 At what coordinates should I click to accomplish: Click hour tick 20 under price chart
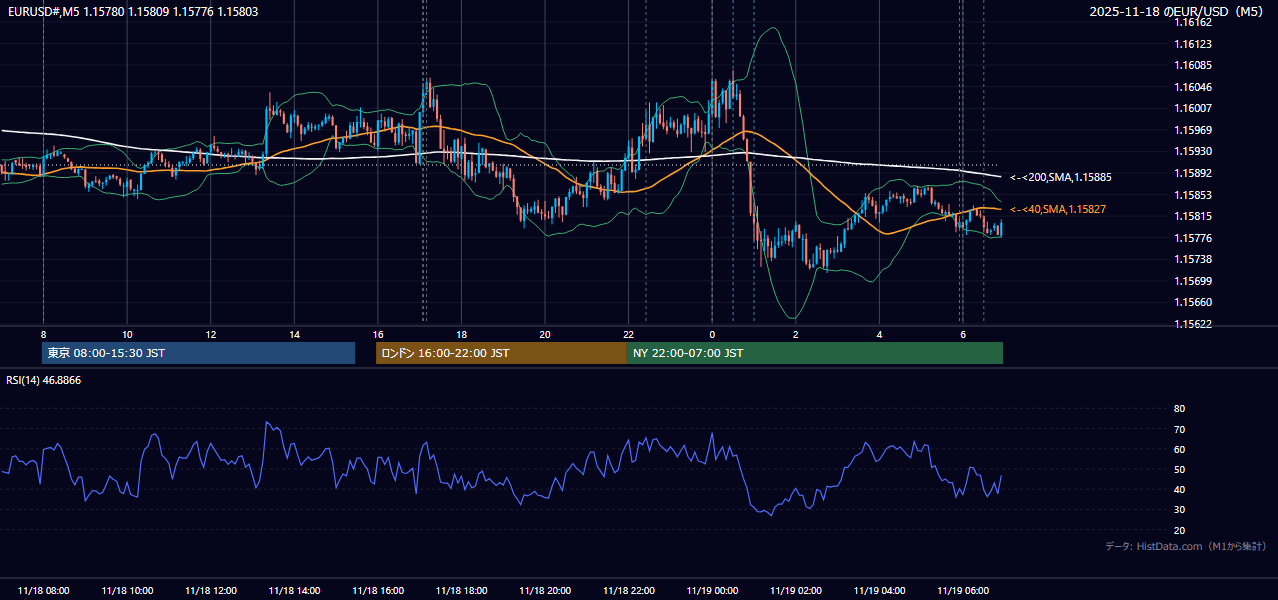[545, 334]
